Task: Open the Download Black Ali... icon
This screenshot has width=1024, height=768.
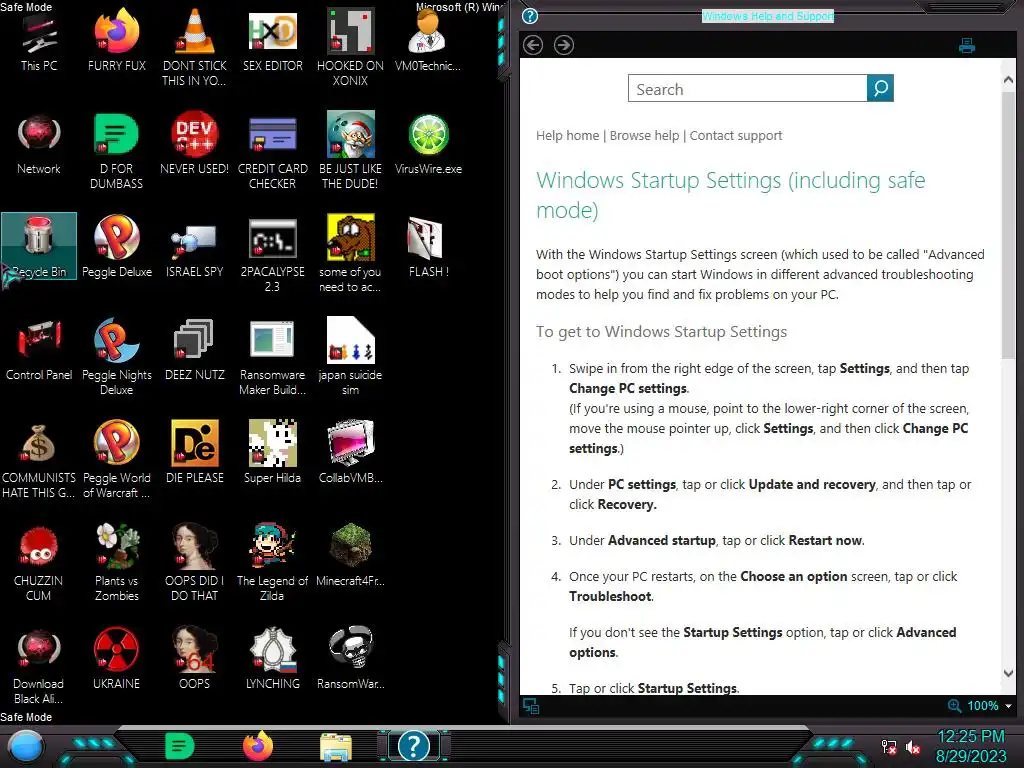Action: click(39, 665)
